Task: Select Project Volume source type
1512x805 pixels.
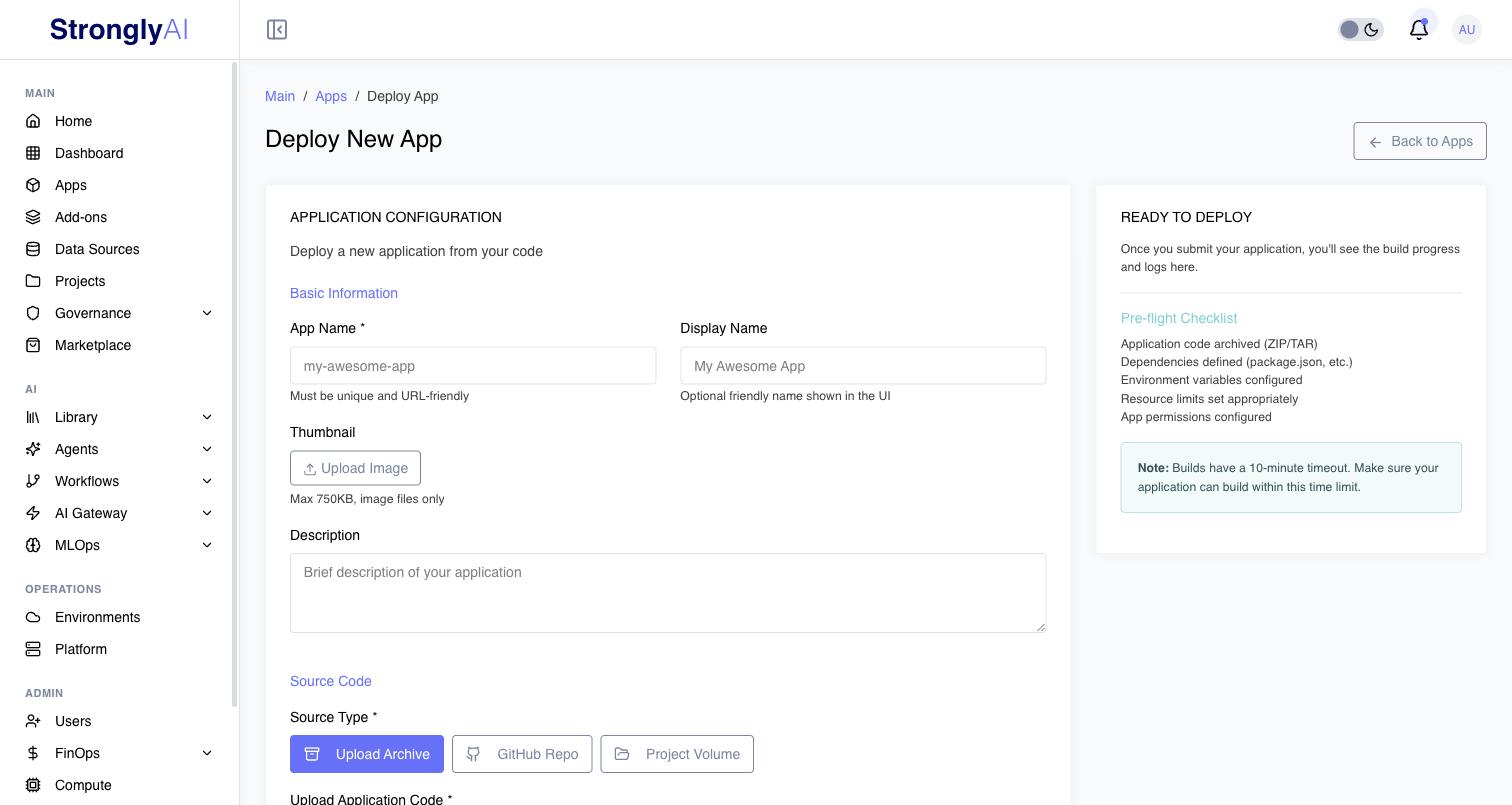Action: tap(677, 754)
